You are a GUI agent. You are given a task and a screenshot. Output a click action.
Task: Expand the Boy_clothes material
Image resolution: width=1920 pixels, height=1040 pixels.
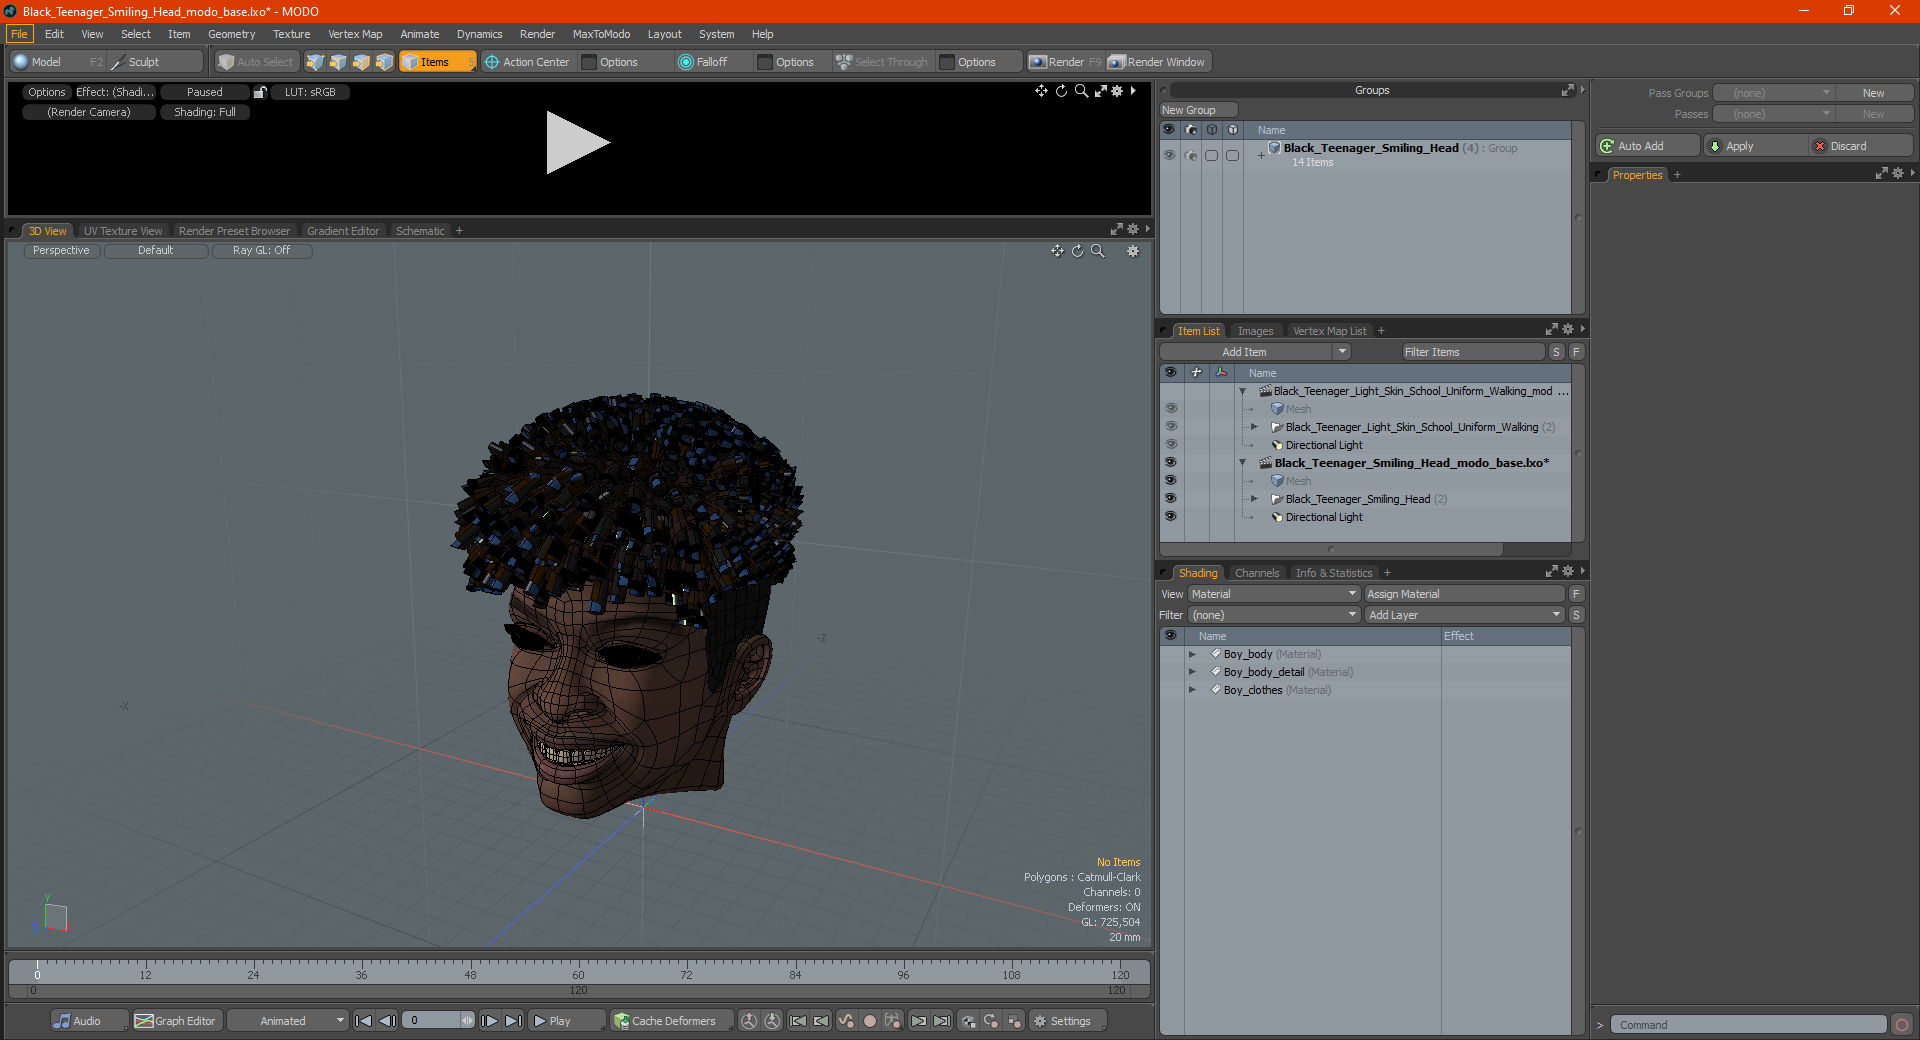[x=1192, y=690]
